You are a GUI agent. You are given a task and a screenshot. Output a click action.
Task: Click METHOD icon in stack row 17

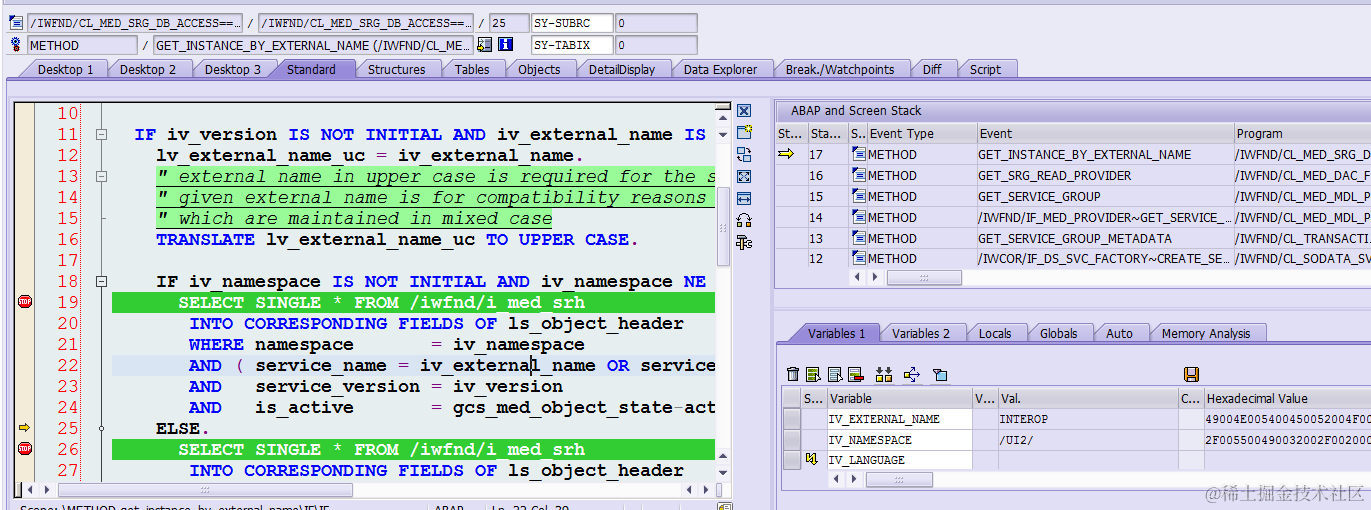coord(859,154)
